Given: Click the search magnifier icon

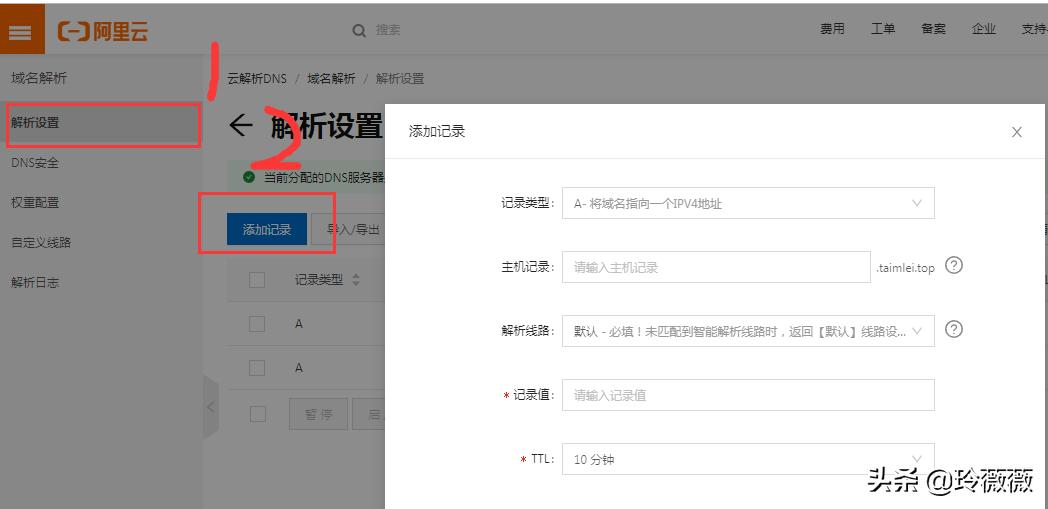Looking at the screenshot, I should pyautogui.click(x=360, y=31).
